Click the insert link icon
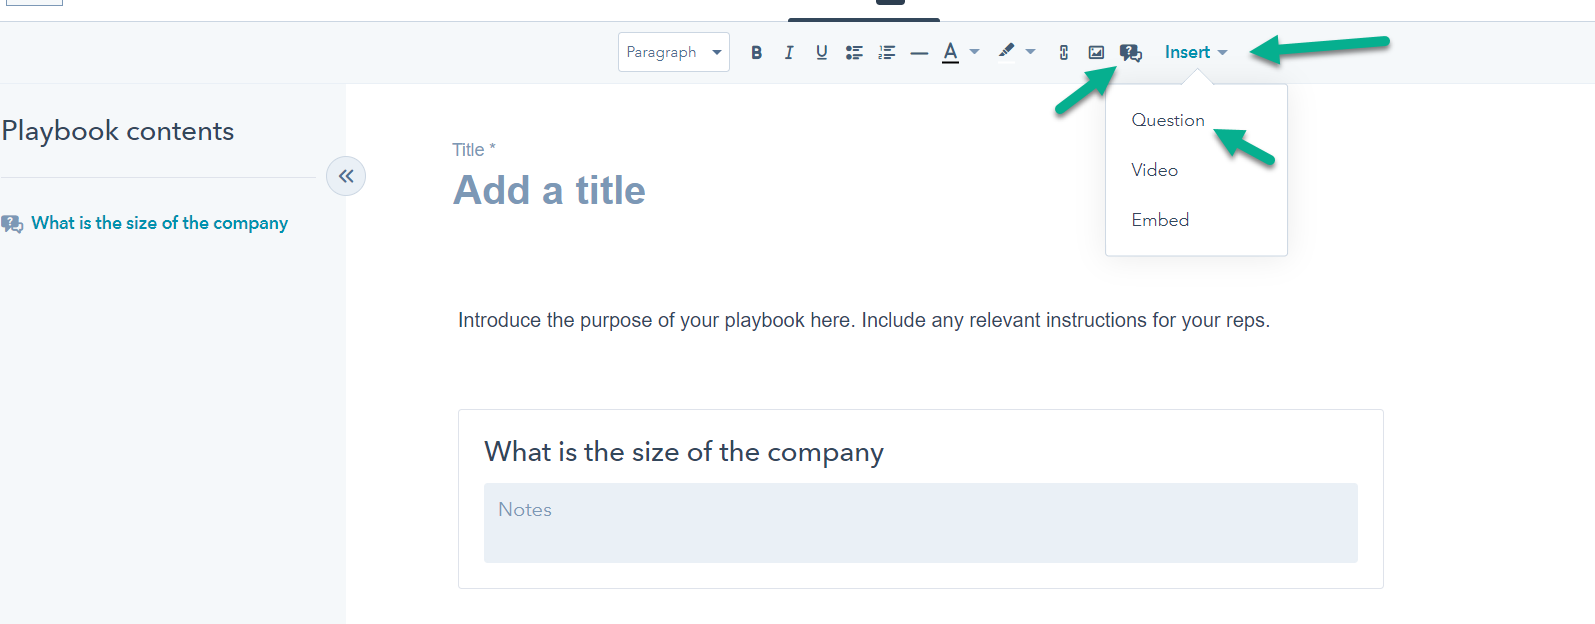The image size is (1595, 624). (x=1064, y=52)
